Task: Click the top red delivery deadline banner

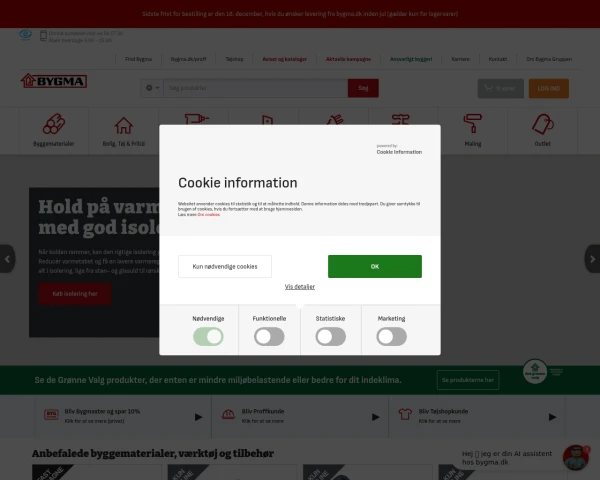Action: [300, 14]
